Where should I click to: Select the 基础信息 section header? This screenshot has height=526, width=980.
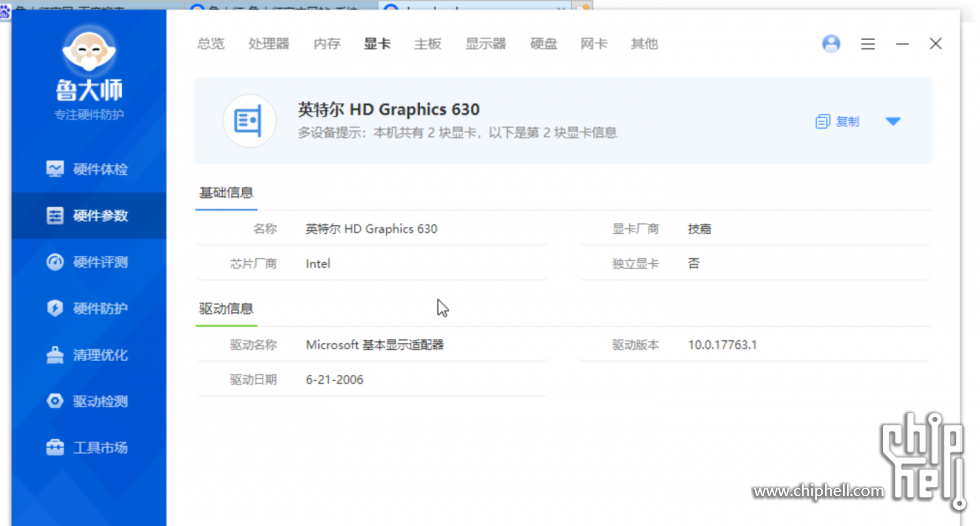pos(226,192)
